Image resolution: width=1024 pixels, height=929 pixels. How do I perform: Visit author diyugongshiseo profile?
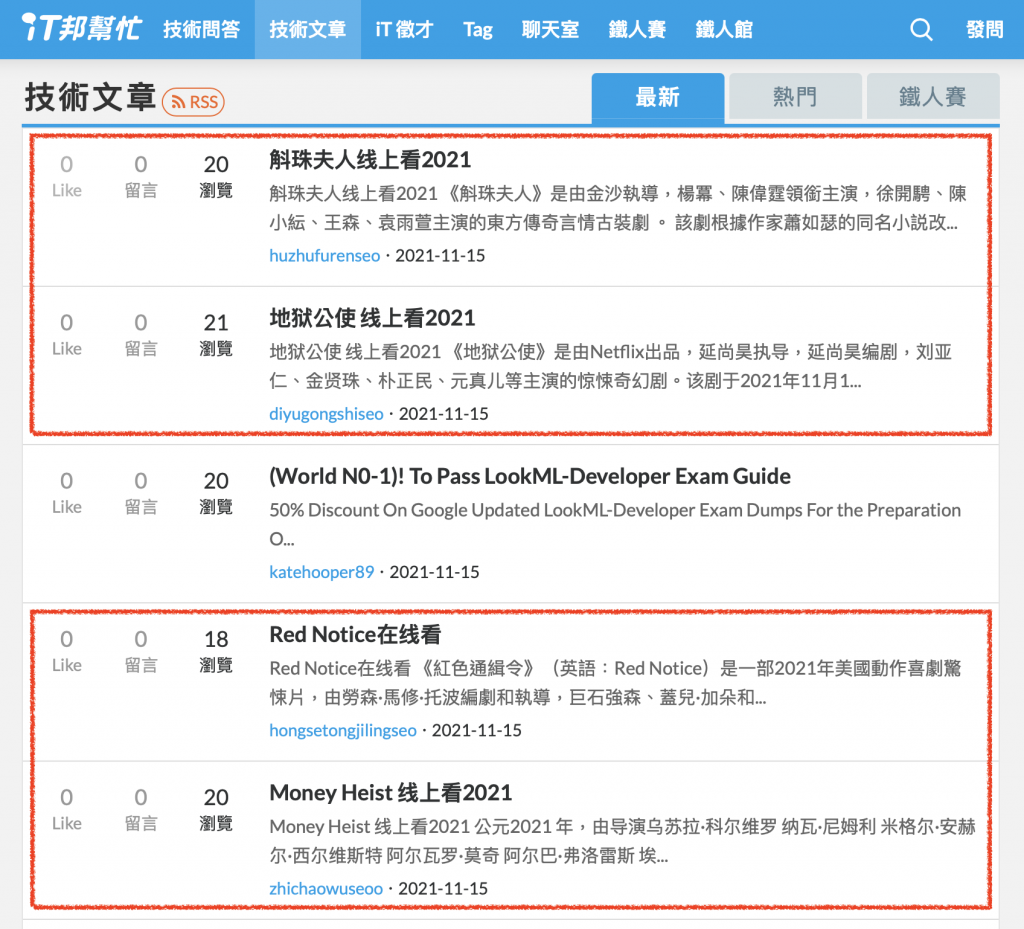tap(326, 414)
